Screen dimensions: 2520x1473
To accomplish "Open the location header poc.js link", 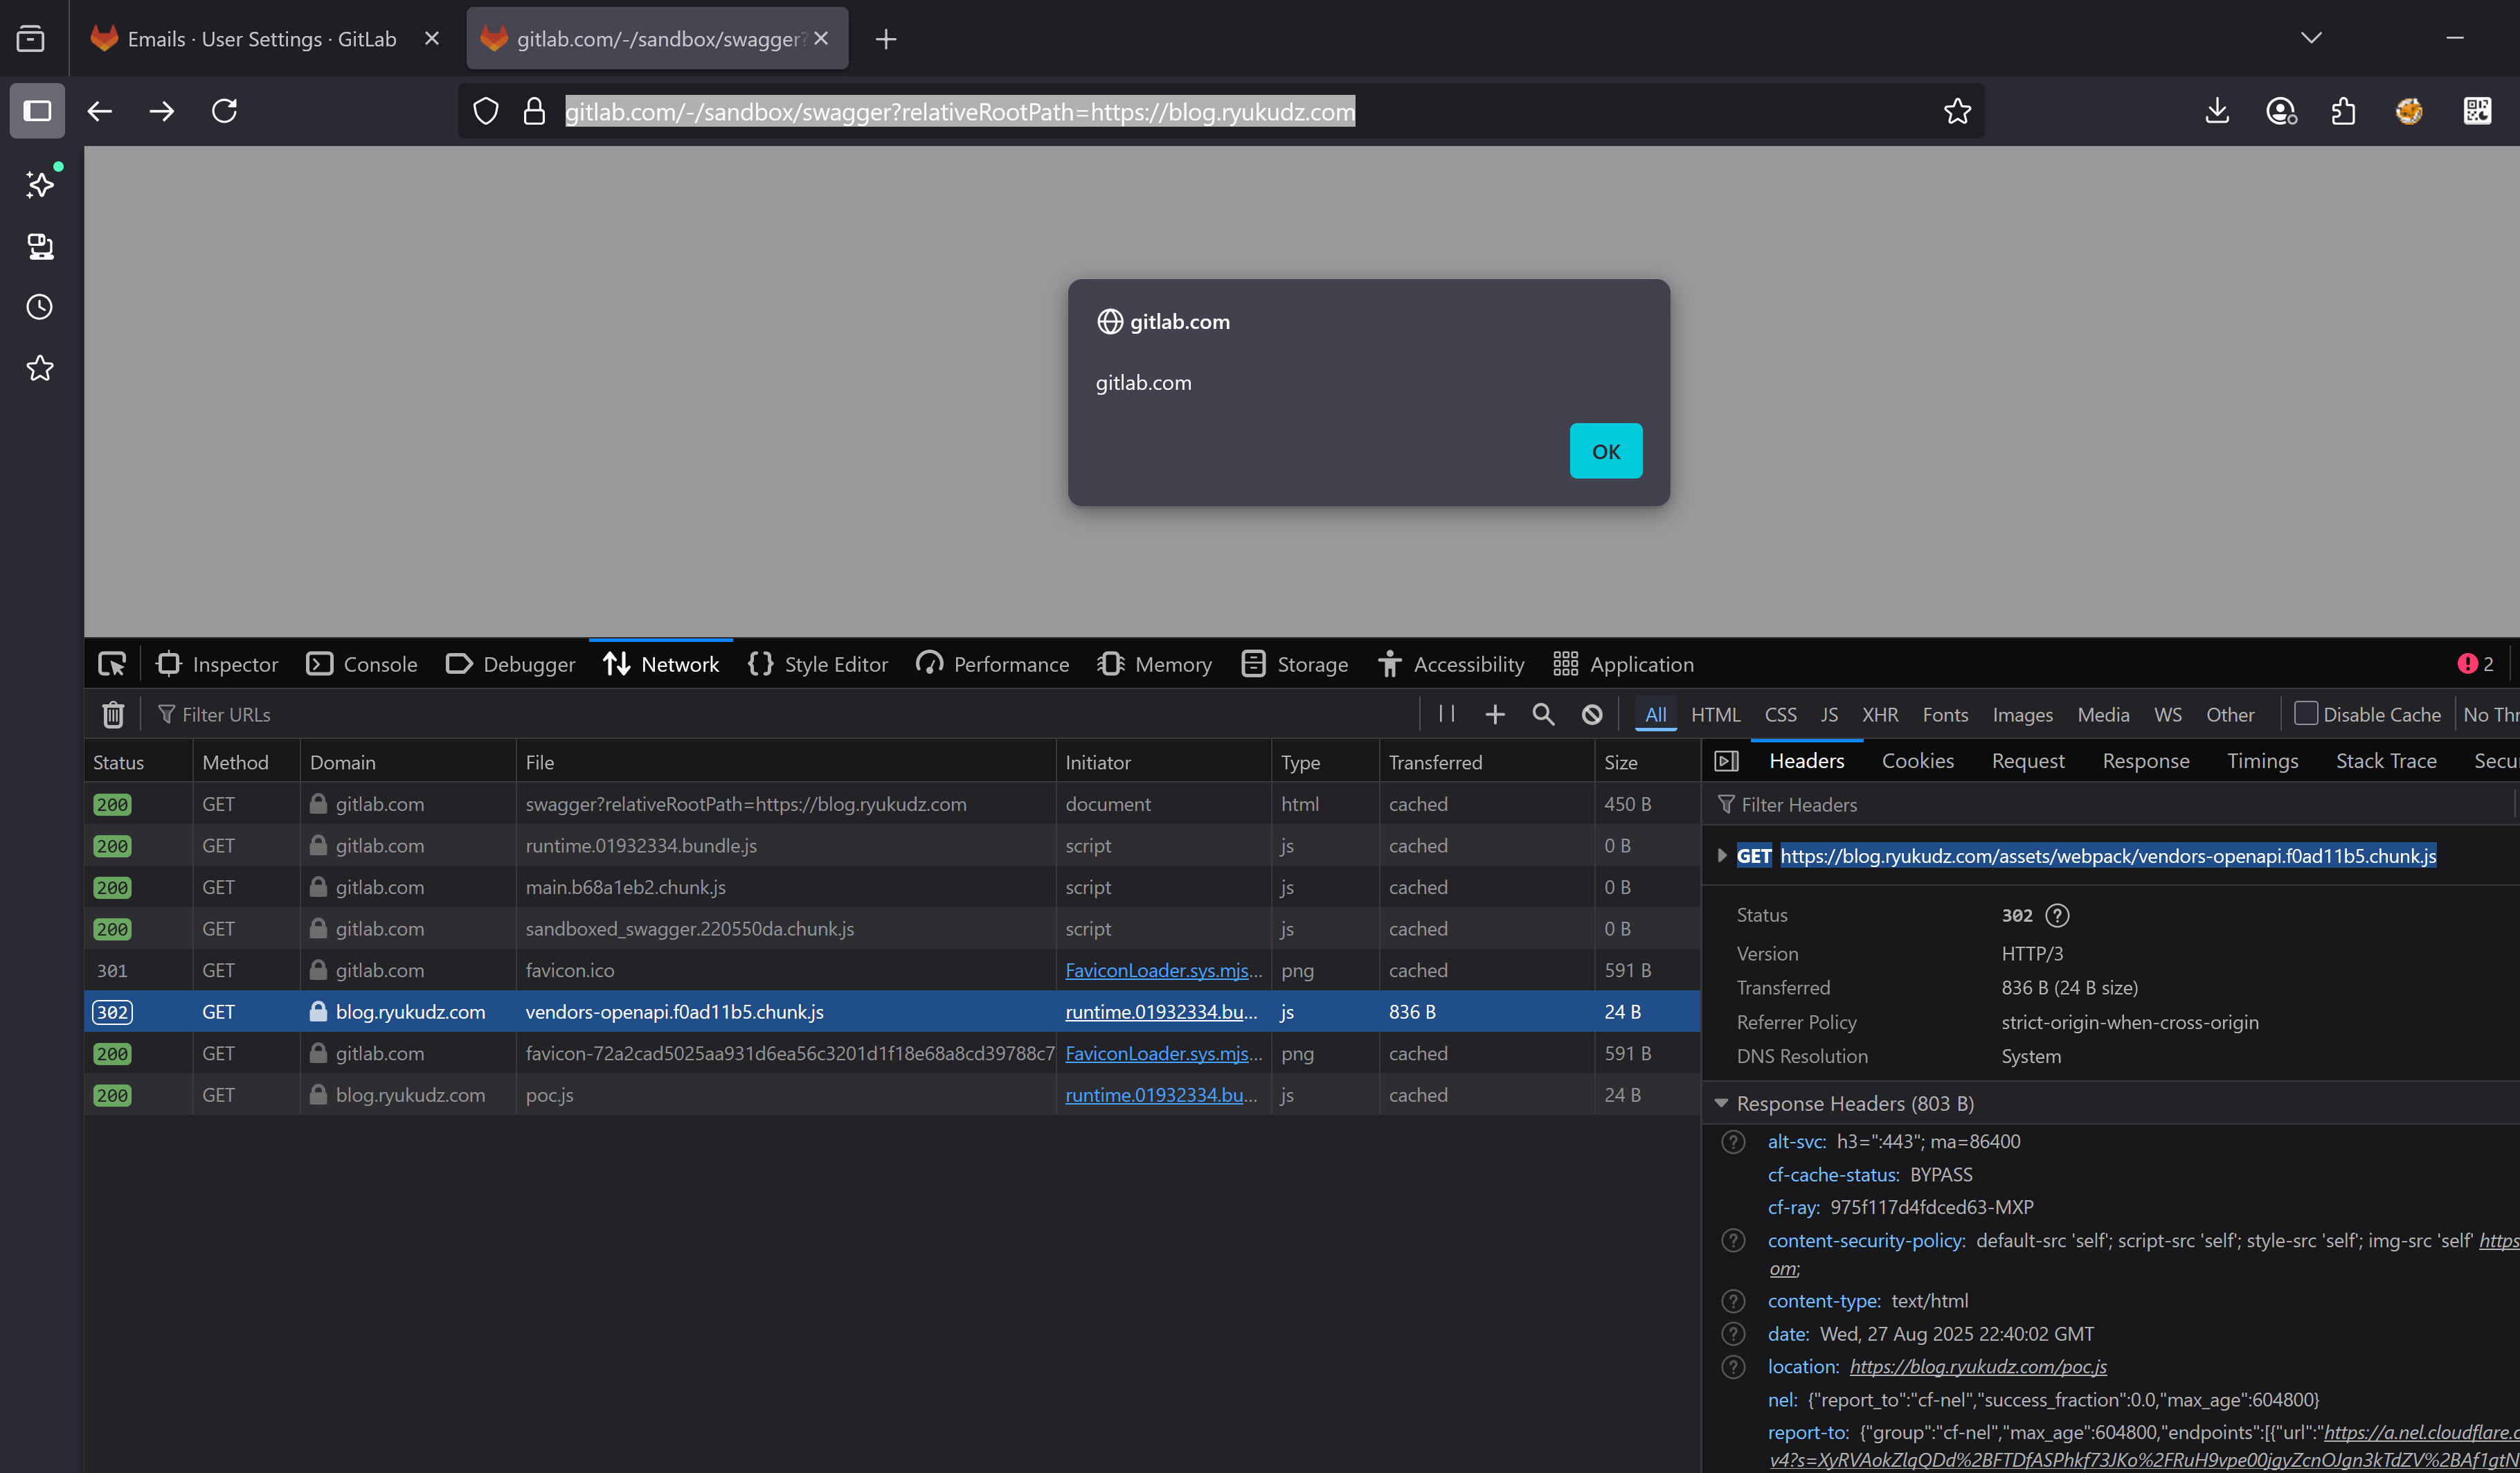I will (x=1977, y=1366).
